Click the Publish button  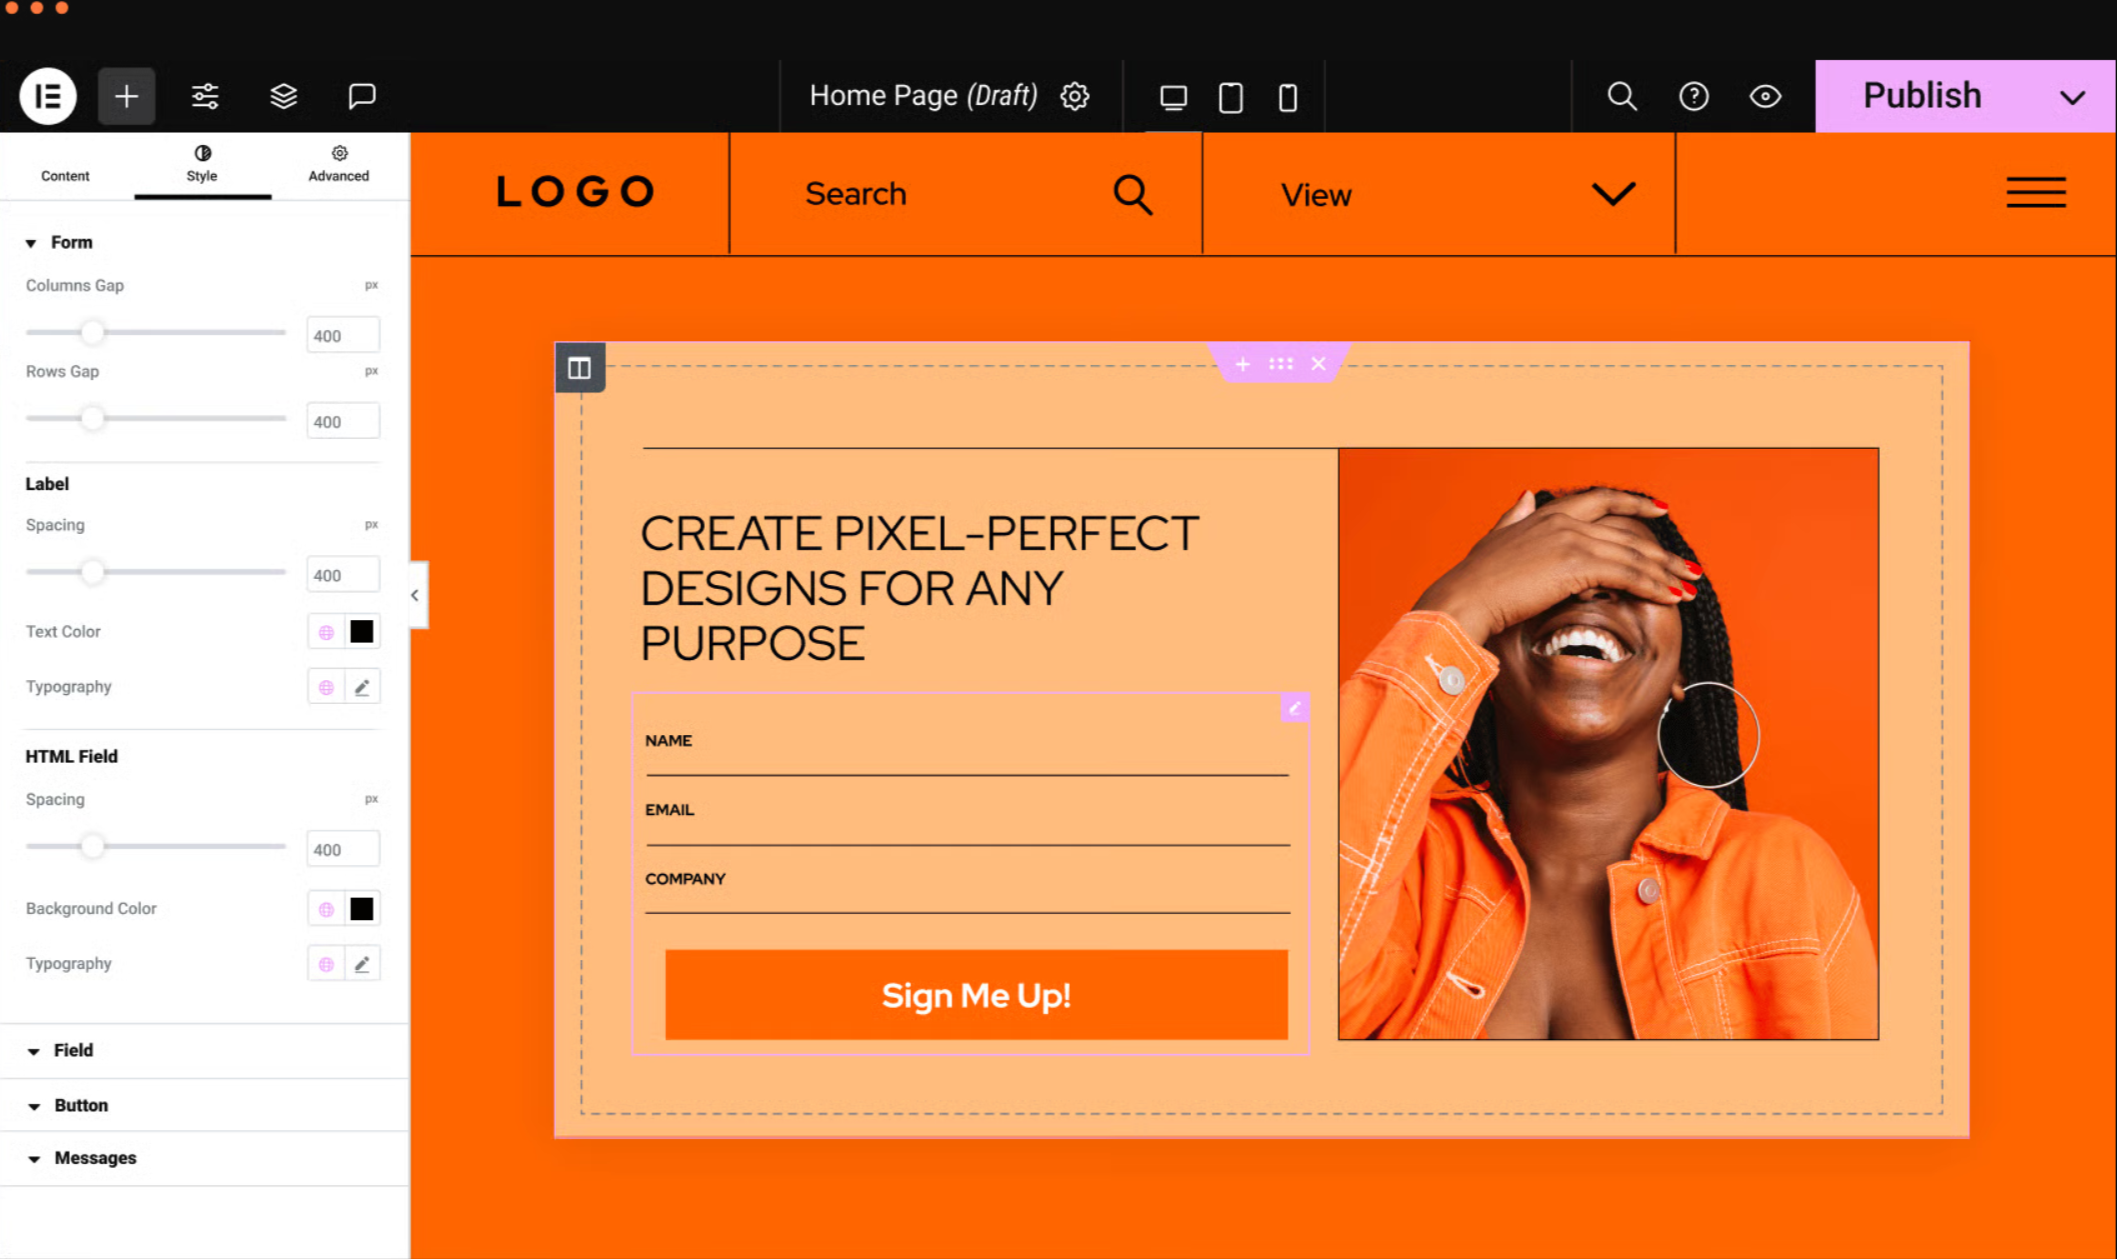click(1922, 96)
